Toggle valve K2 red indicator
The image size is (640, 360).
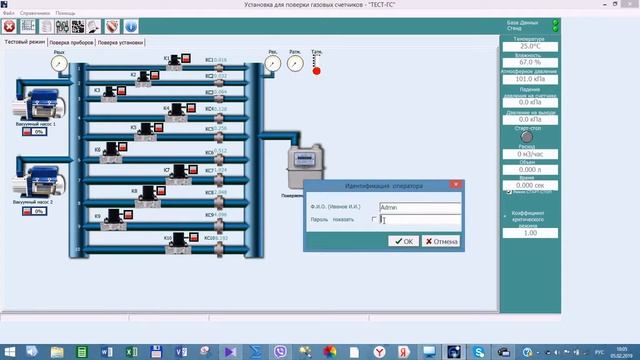(x=154, y=75)
